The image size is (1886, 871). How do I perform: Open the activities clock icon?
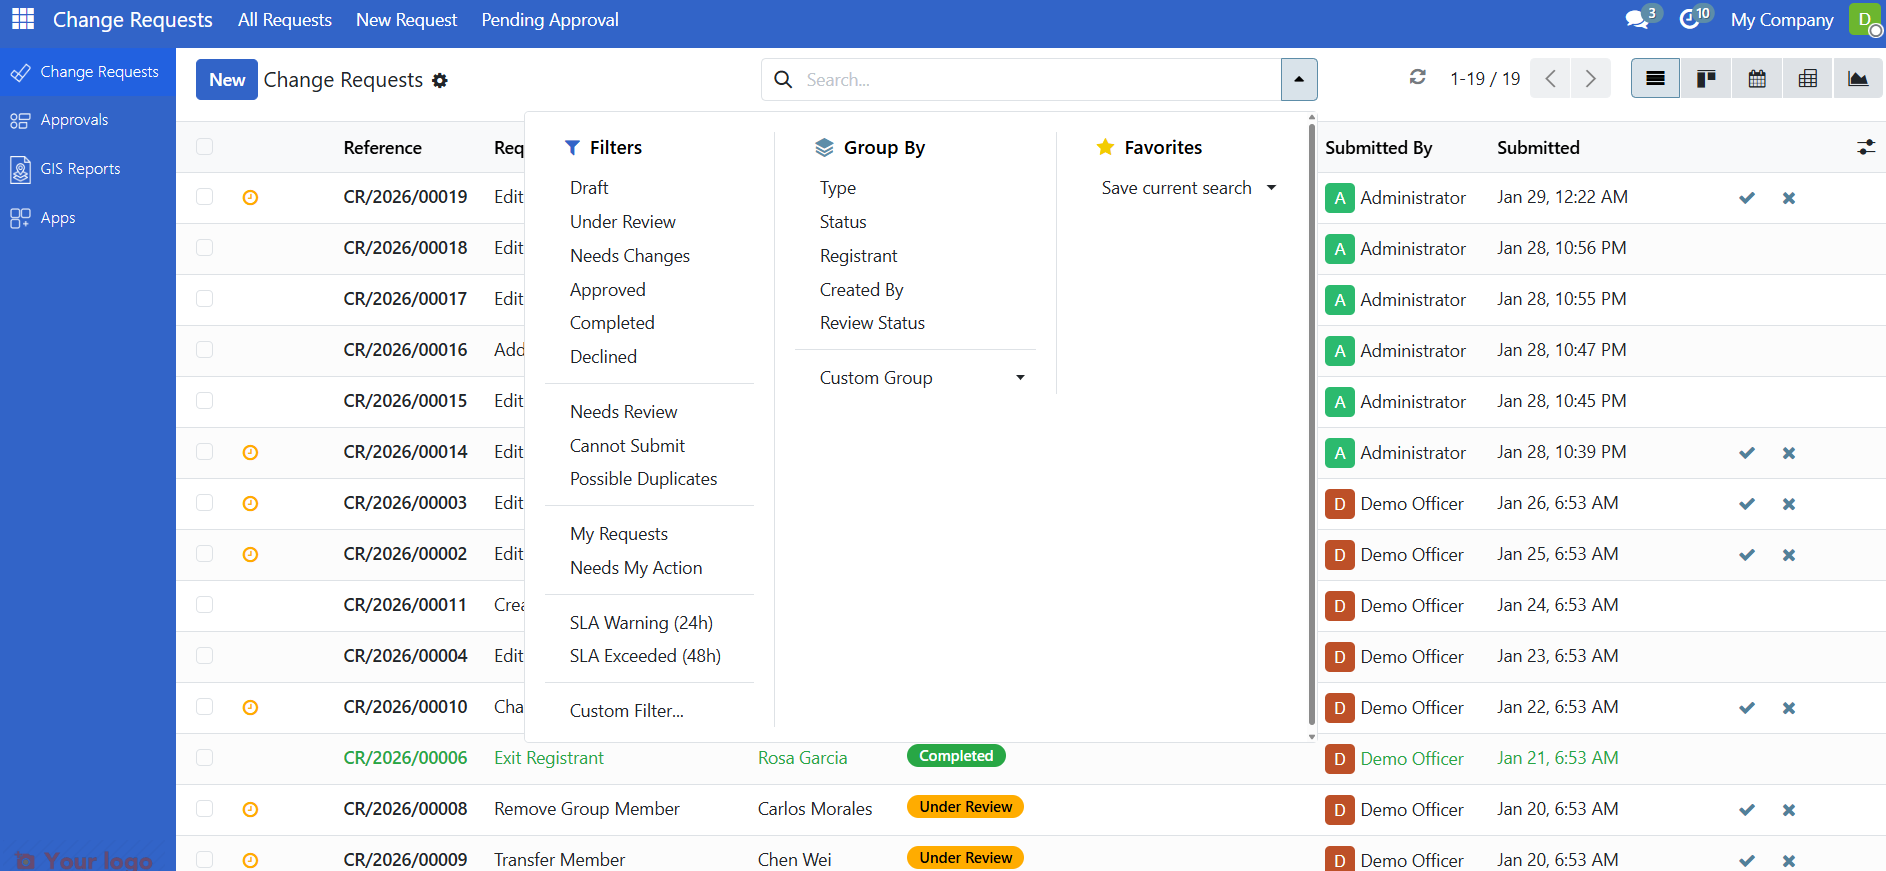tap(1690, 19)
